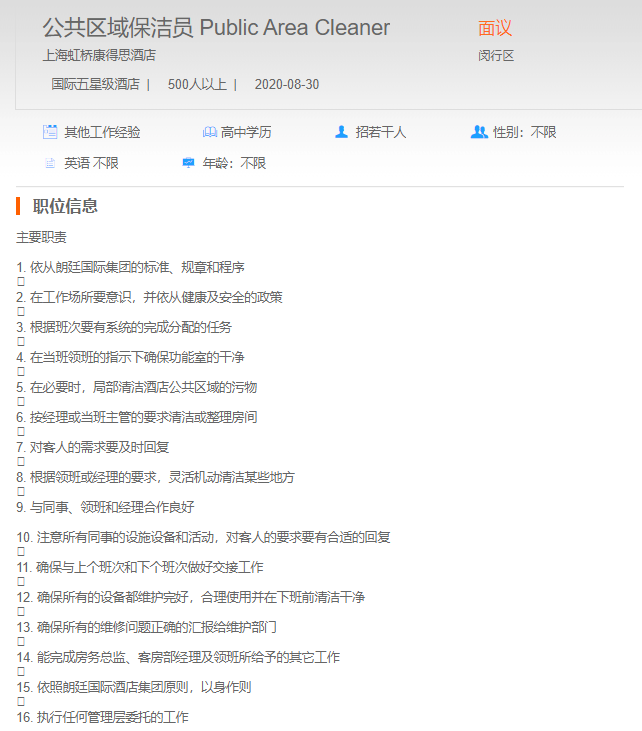
Task: Click the English language document icon
Action: [x=50, y=163]
